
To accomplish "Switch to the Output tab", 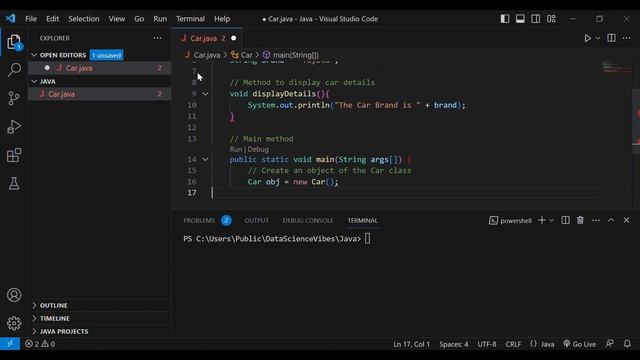I will coord(256,220).
